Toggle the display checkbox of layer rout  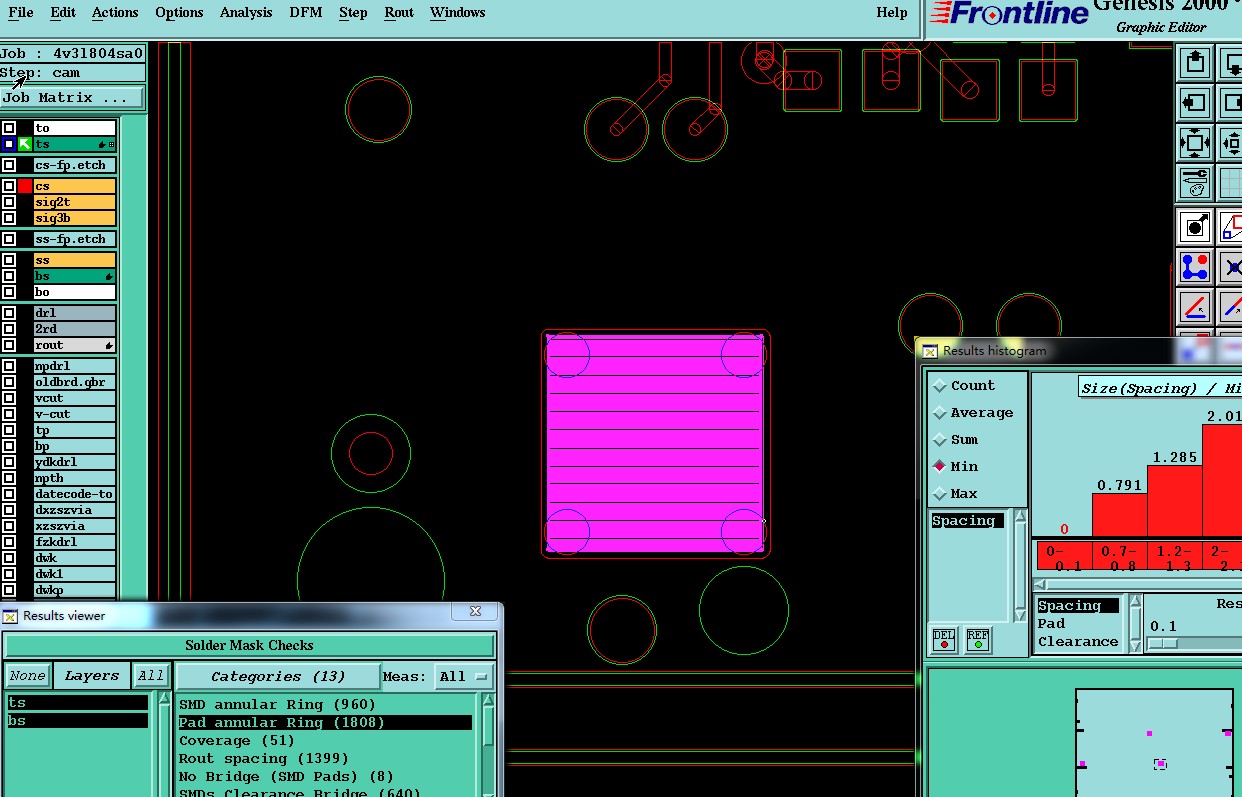tap(9, 345)
